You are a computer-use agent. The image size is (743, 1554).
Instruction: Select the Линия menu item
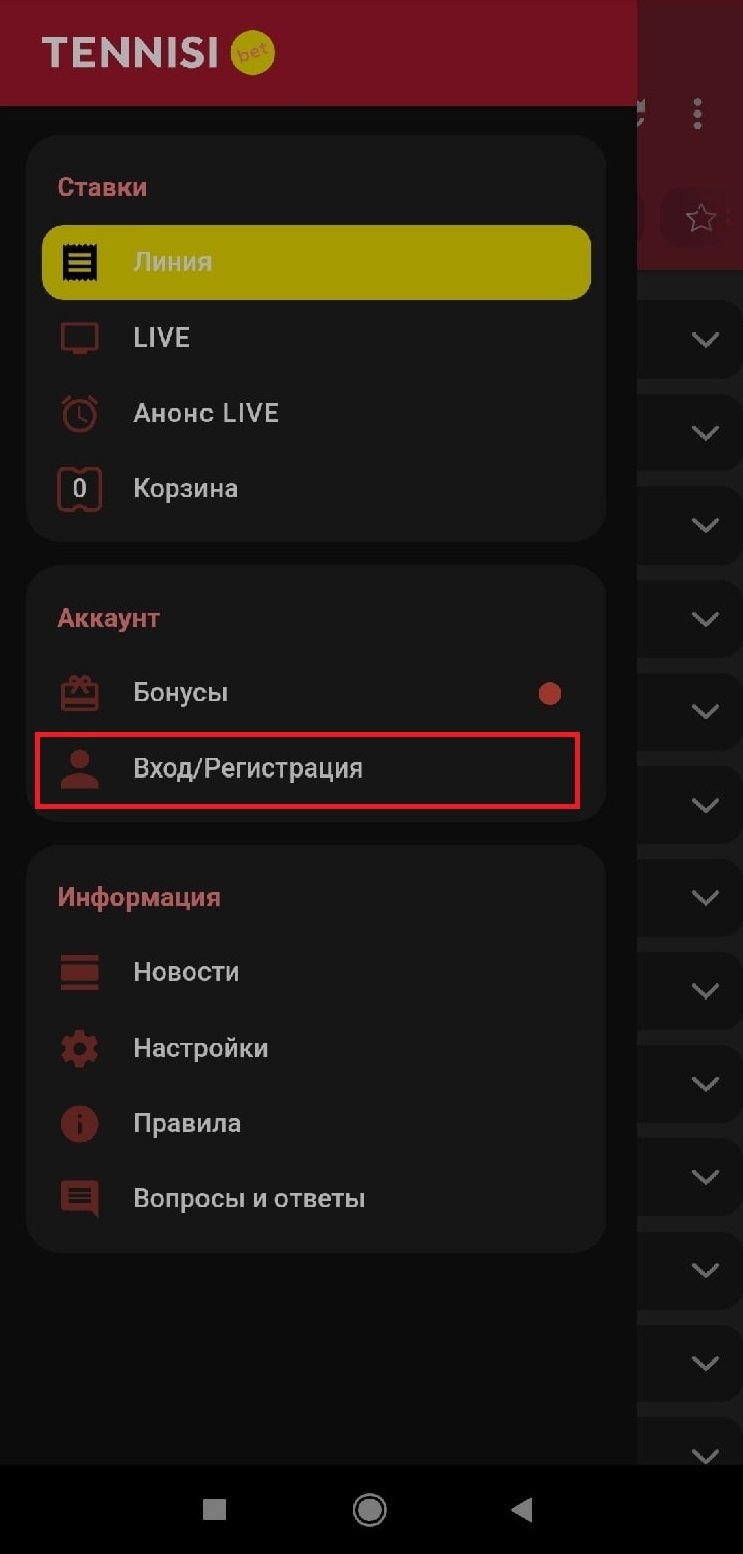[x=316, y=262]
